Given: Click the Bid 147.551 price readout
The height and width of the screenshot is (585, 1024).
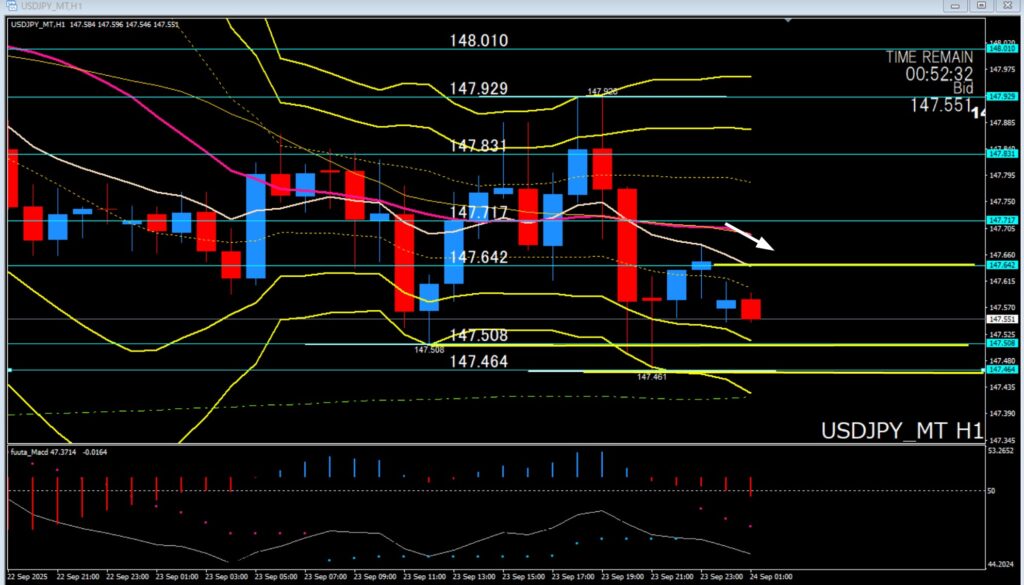Looking at the screenshot, I should click(942, 104).
